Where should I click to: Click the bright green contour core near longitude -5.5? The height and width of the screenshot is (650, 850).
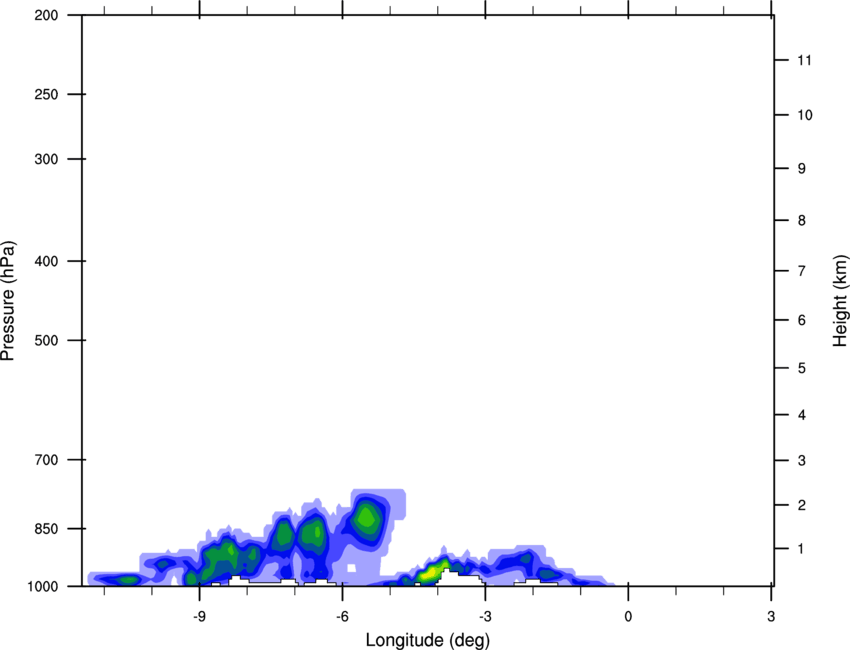366,518
